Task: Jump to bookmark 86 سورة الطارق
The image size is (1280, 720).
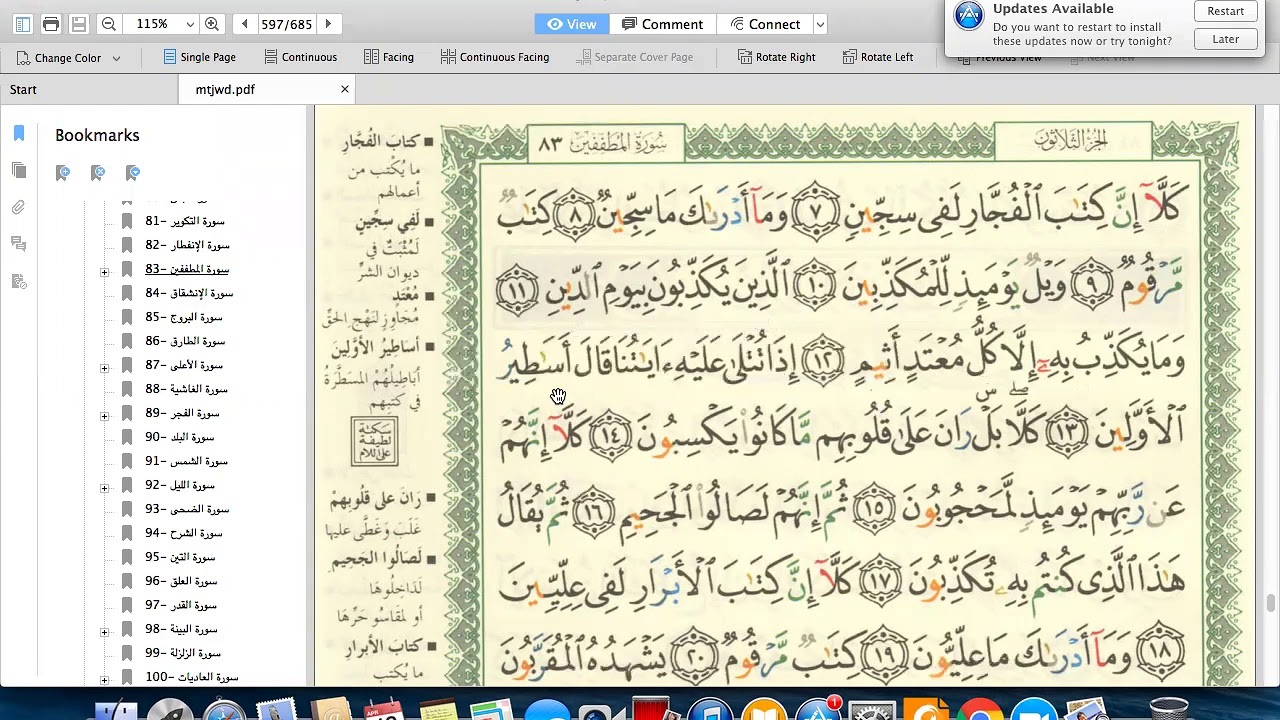Action: click(185, 341)
